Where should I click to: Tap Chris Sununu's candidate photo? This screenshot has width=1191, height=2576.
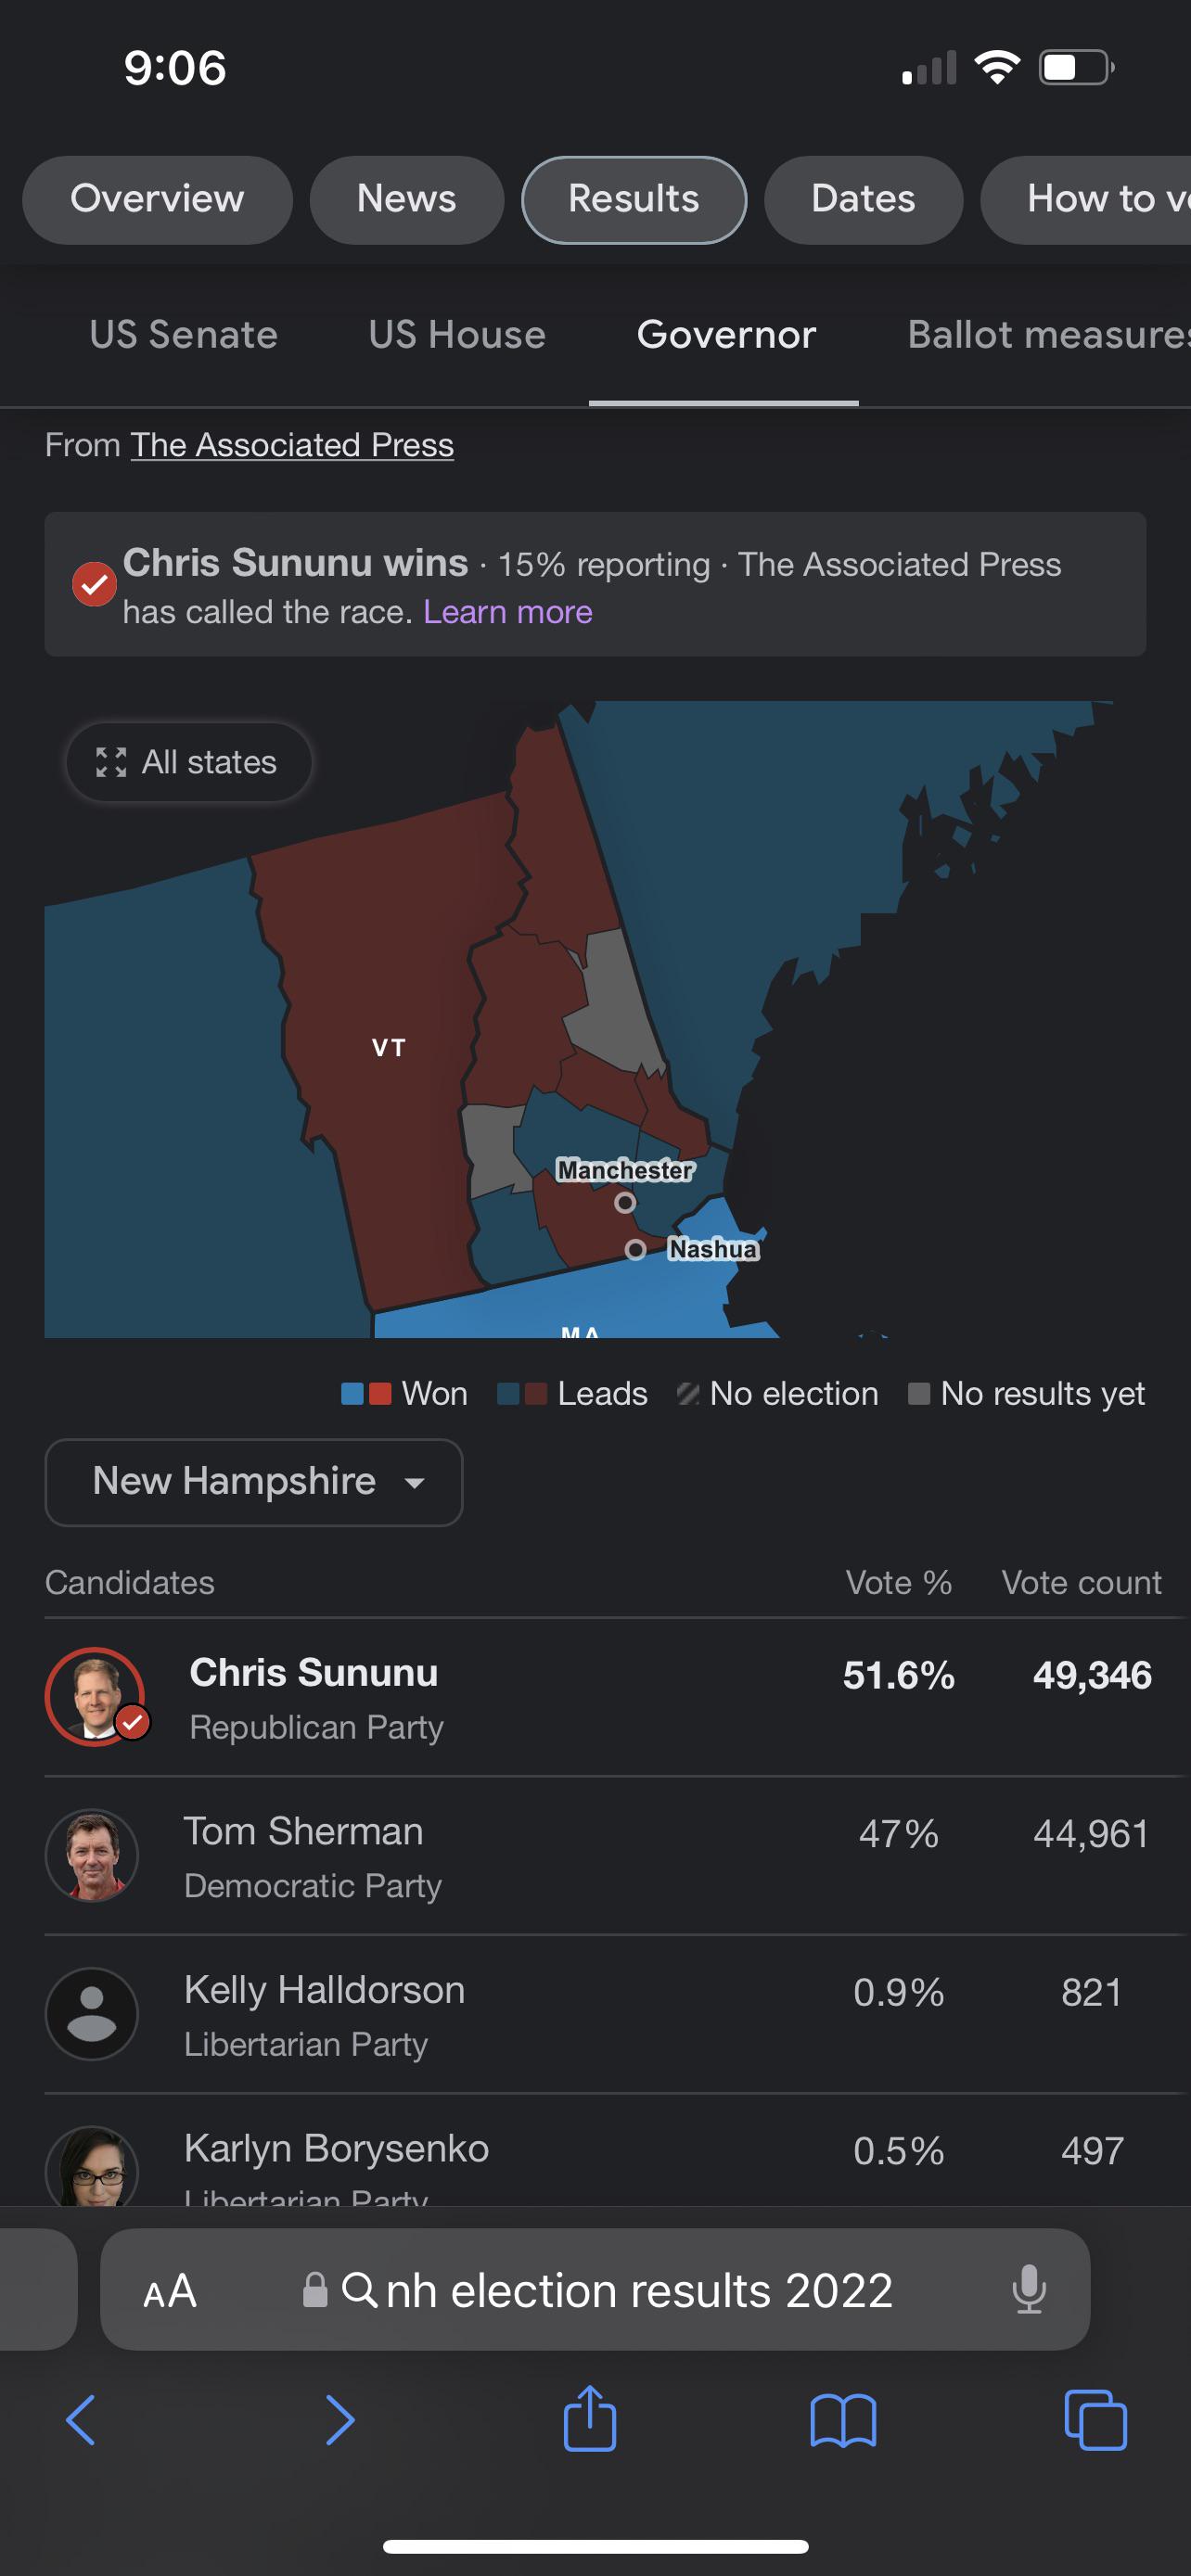click(96, 1696)
